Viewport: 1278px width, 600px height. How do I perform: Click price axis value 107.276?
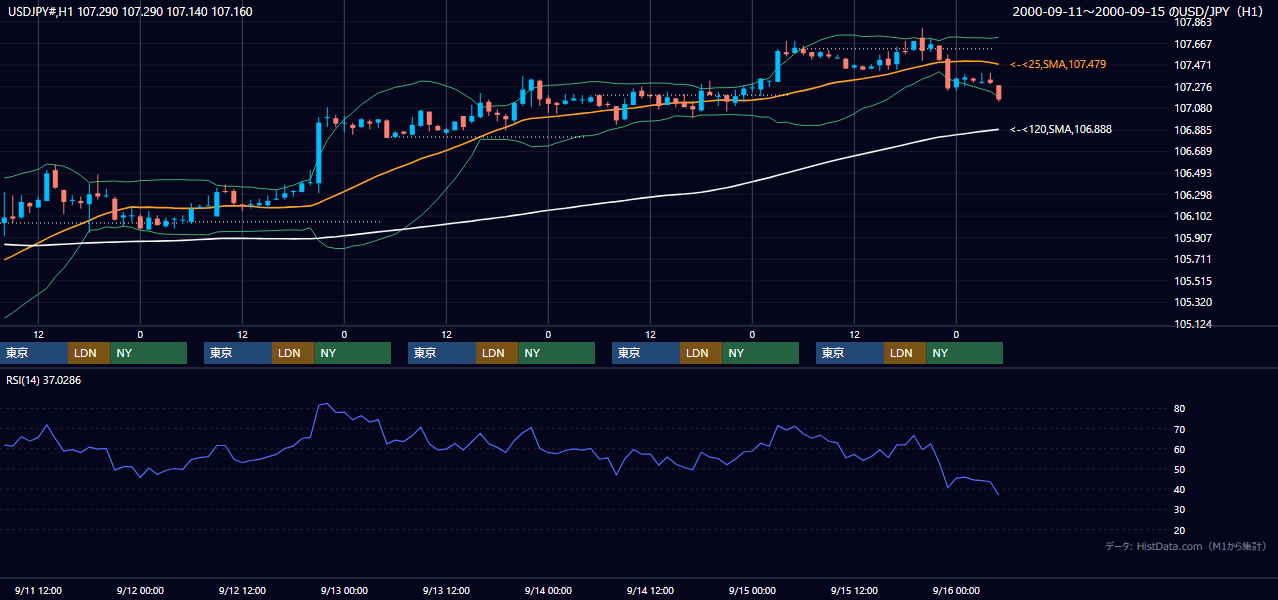tap(1192, 87)
